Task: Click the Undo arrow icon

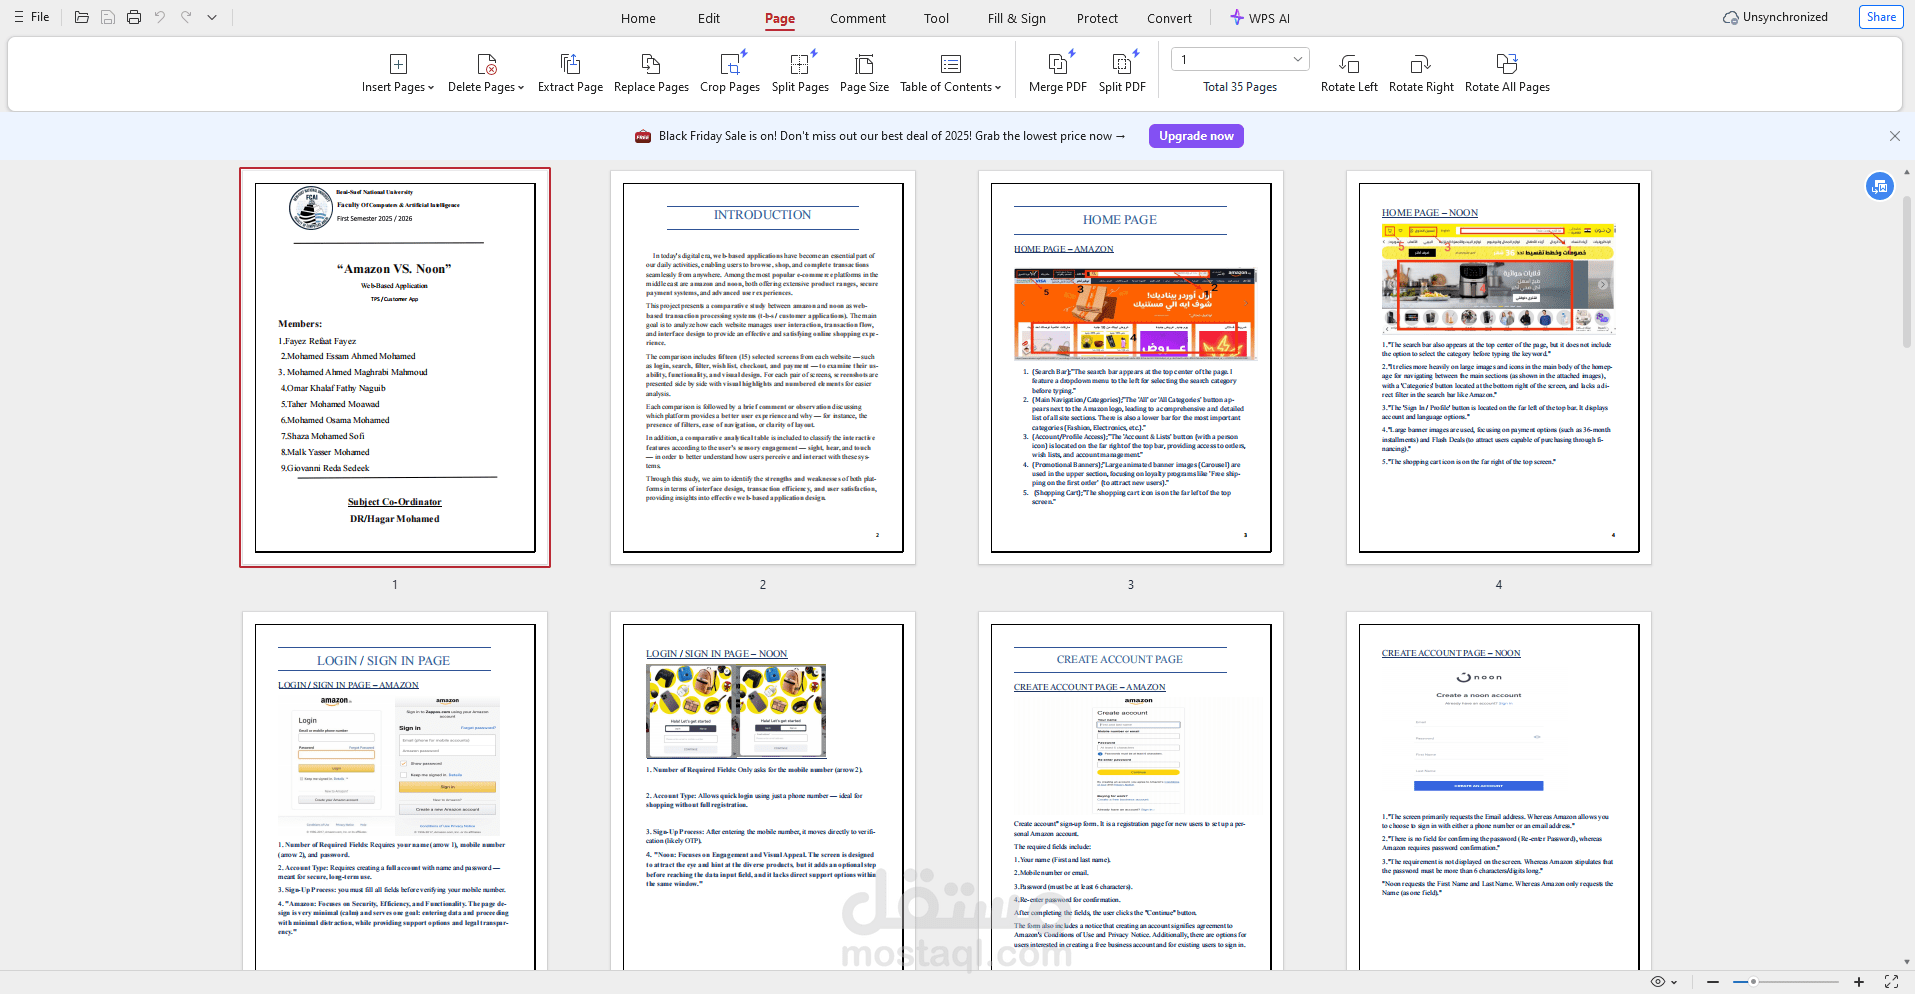Action: pyautogui.click(x=160, y=17)
